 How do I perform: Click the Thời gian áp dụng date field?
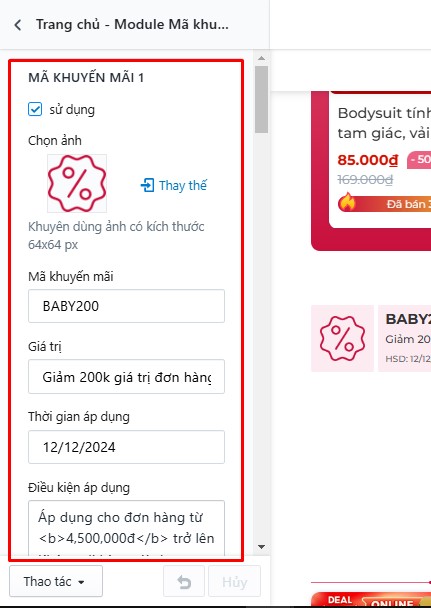pos(126,447)
